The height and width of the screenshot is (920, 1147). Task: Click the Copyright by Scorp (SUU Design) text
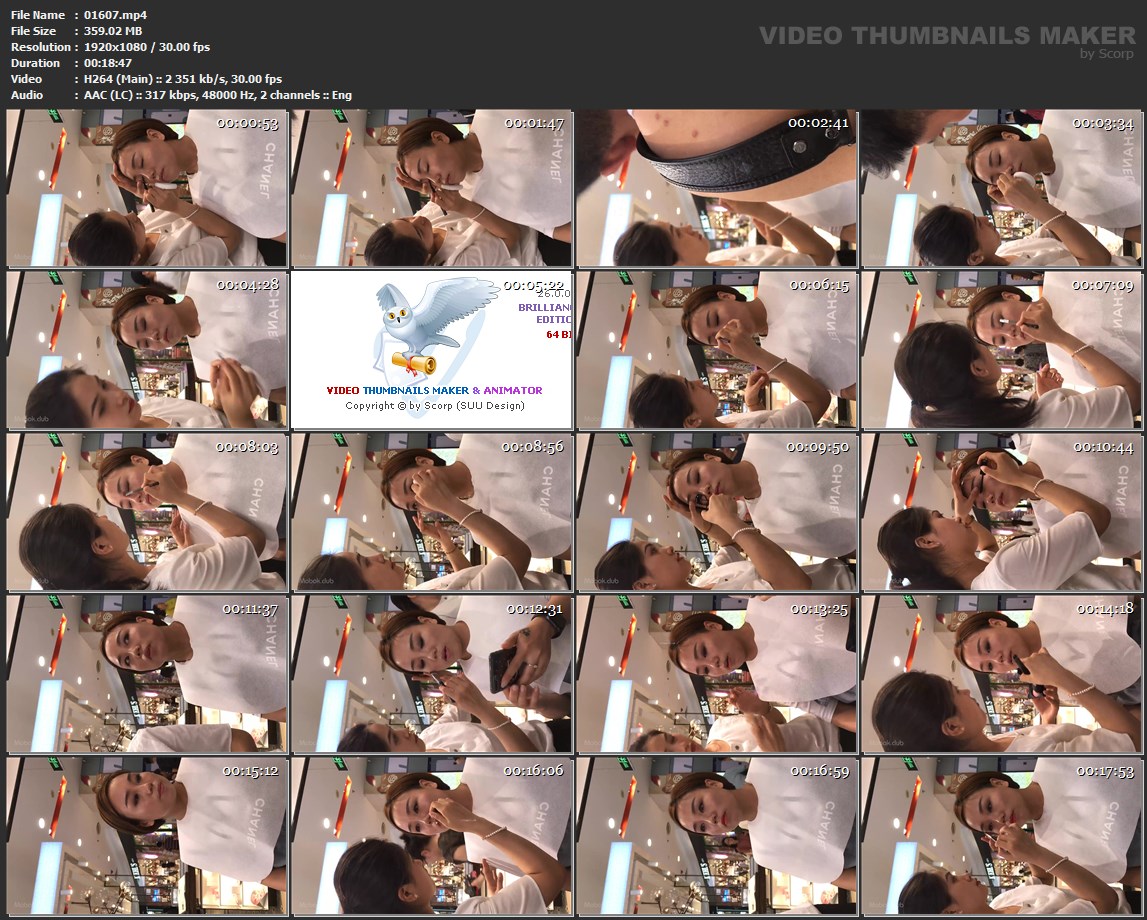pos(434,406)
